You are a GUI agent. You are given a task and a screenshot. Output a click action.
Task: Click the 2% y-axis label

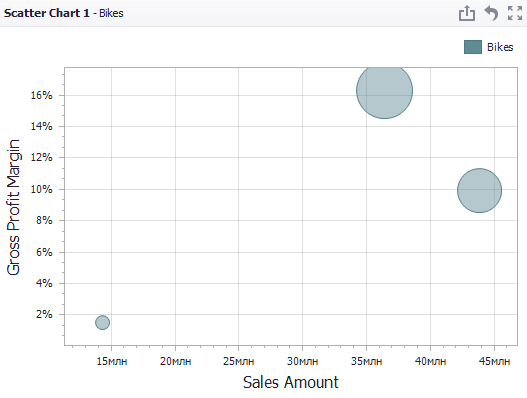(x=44, y=314)
